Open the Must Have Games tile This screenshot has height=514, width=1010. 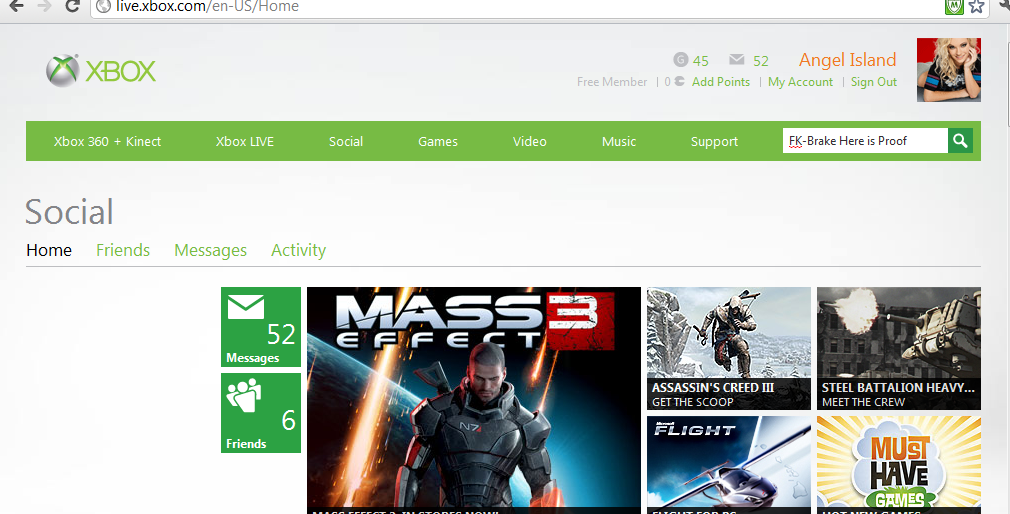899,465
